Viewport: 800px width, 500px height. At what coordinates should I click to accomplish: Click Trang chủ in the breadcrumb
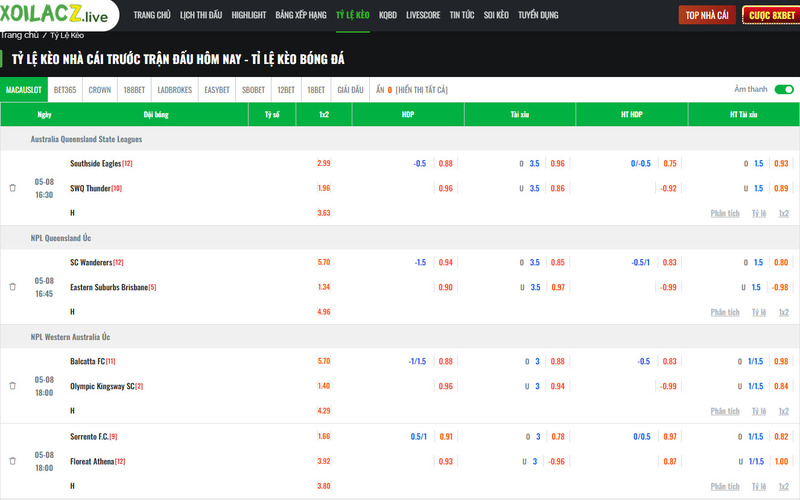tap(19, 35)
